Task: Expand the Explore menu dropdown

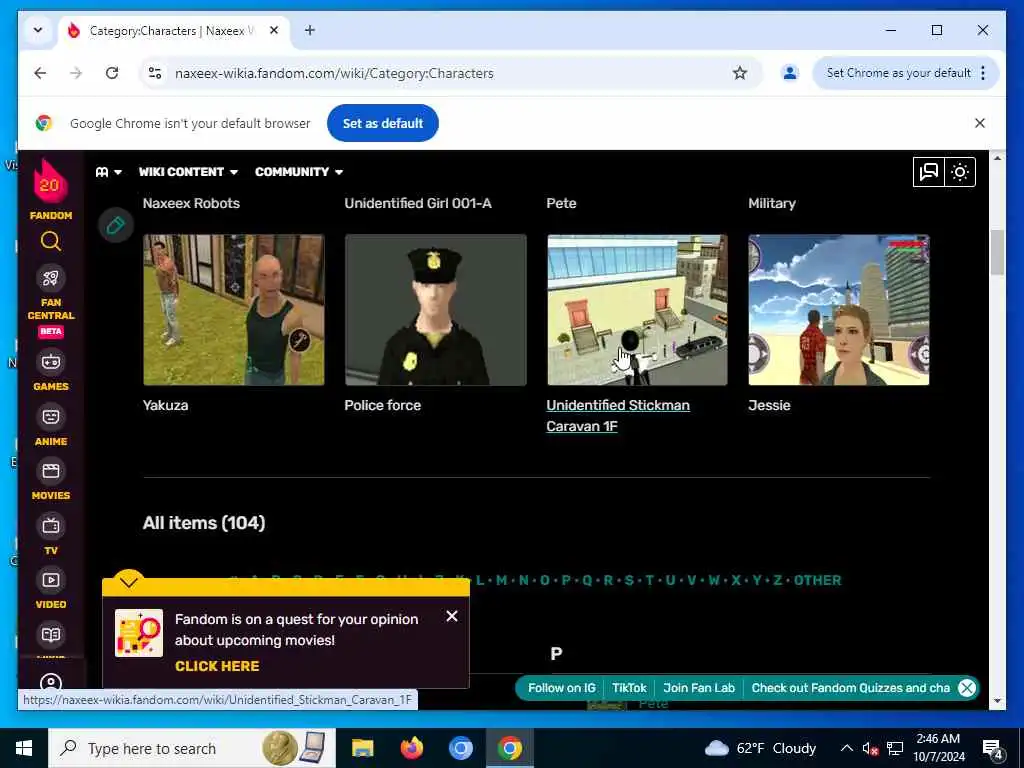Action: (x=108, y=172)
